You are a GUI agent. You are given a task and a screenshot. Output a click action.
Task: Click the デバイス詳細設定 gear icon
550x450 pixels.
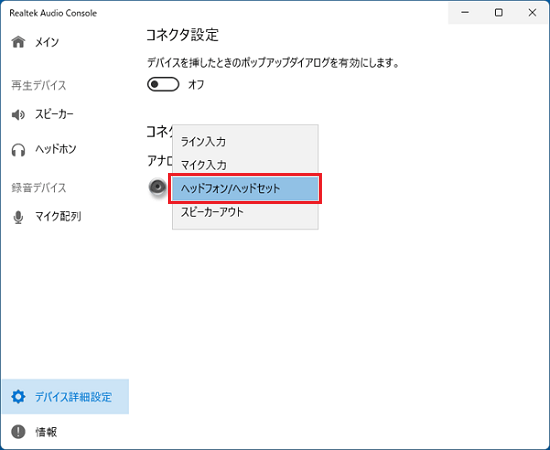point(18,397)
